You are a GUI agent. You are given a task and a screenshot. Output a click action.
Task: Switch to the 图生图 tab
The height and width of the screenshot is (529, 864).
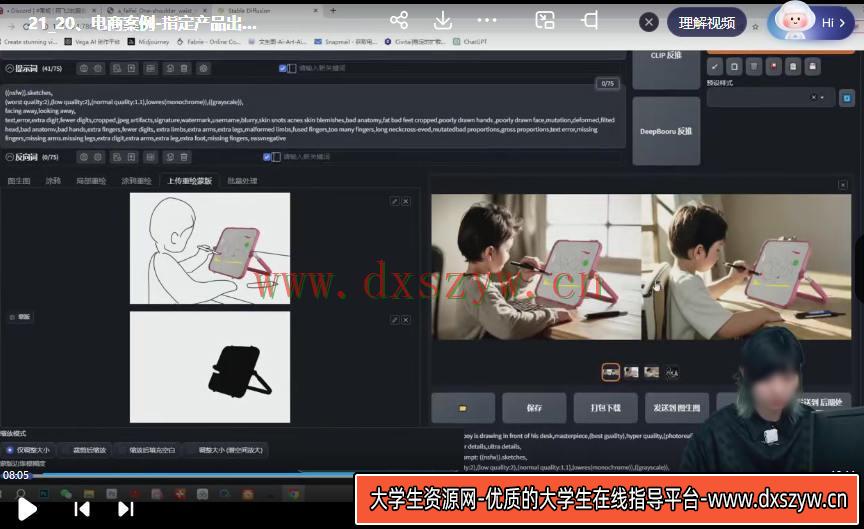tap(19, 181)
